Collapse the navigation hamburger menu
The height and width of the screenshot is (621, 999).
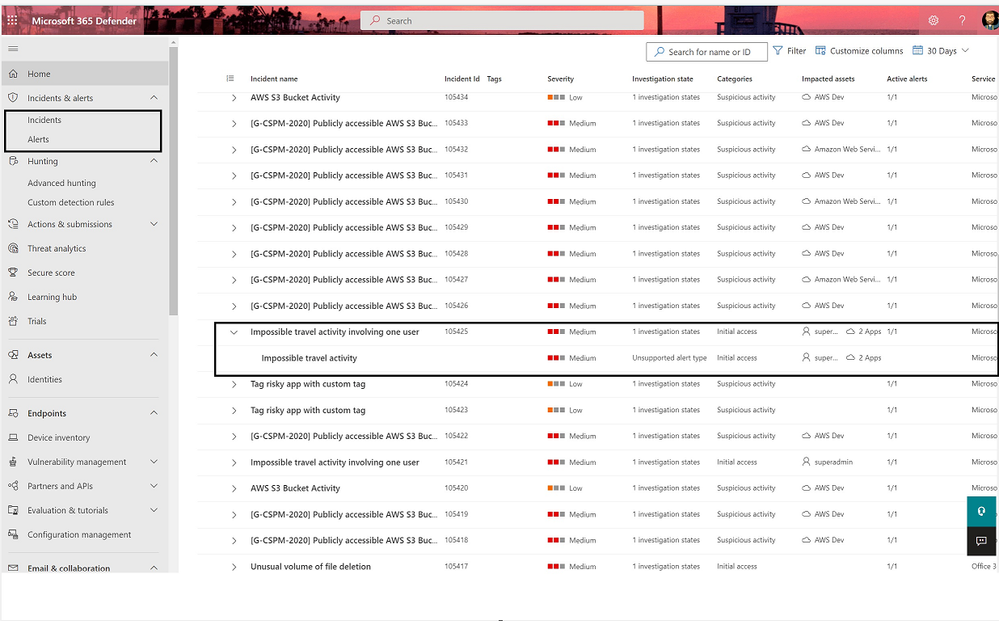coord(13,48)
